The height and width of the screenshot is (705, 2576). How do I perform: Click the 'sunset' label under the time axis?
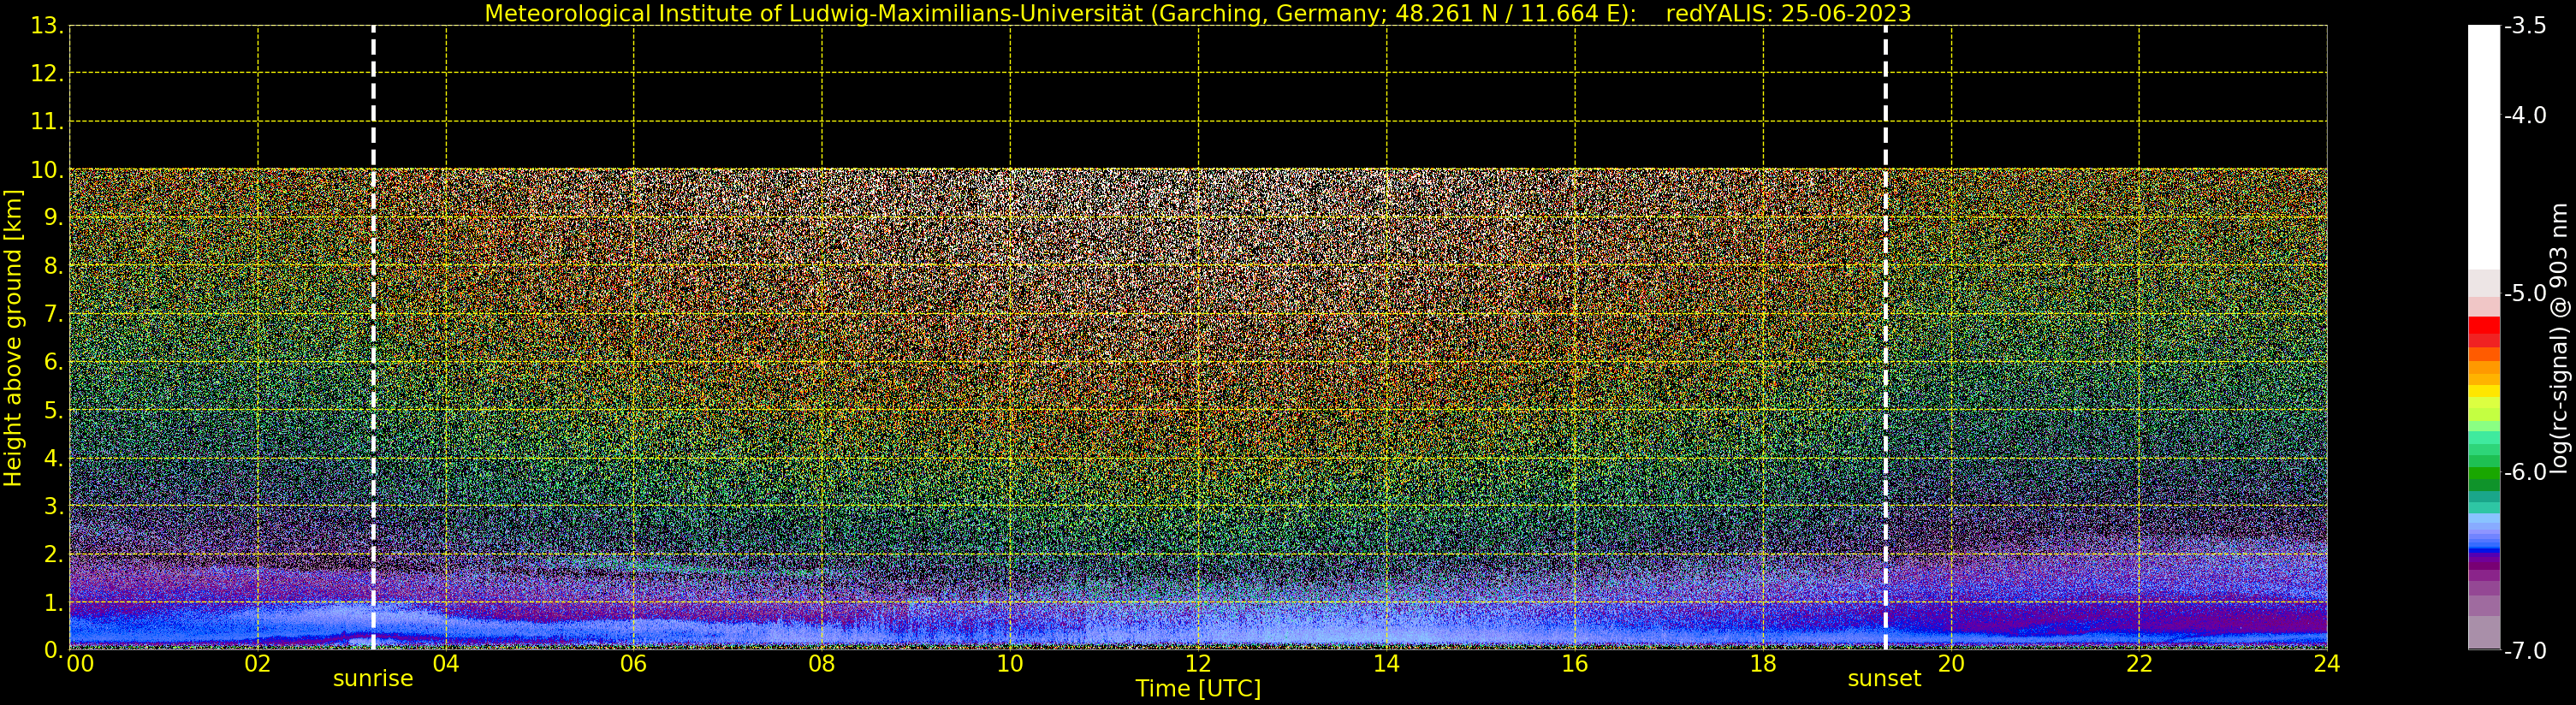[1884, 679]
